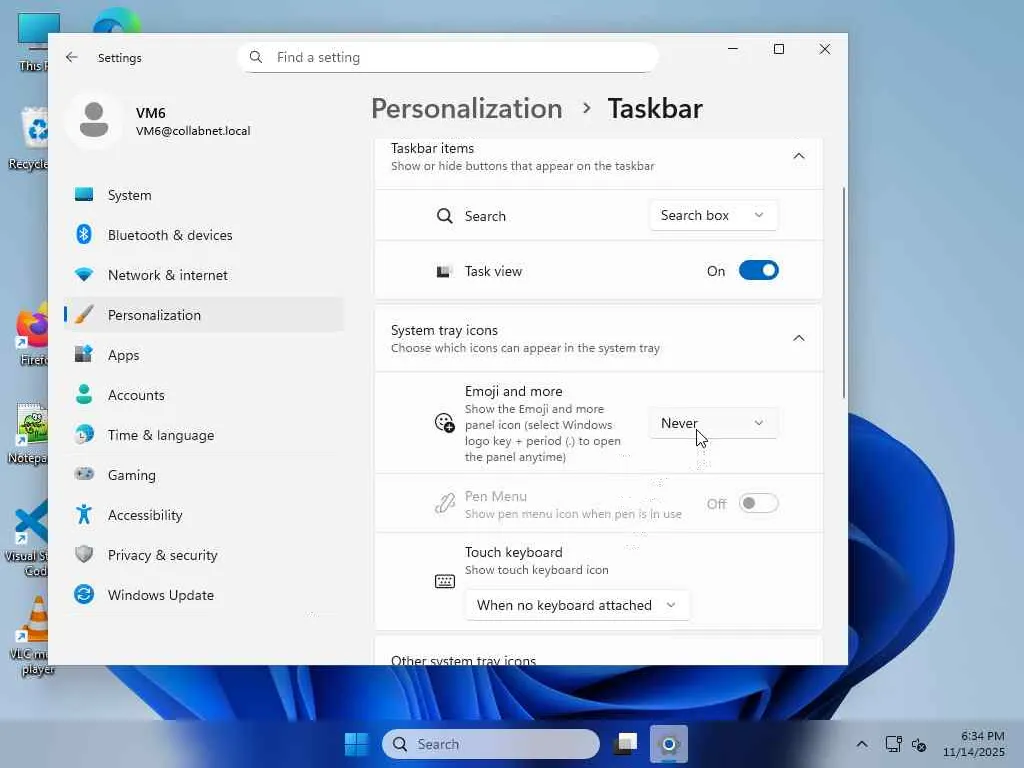The image size is (1024, 768).
Task: Click the magnifier icon in Find a setting
Action: tap(256, 57)
